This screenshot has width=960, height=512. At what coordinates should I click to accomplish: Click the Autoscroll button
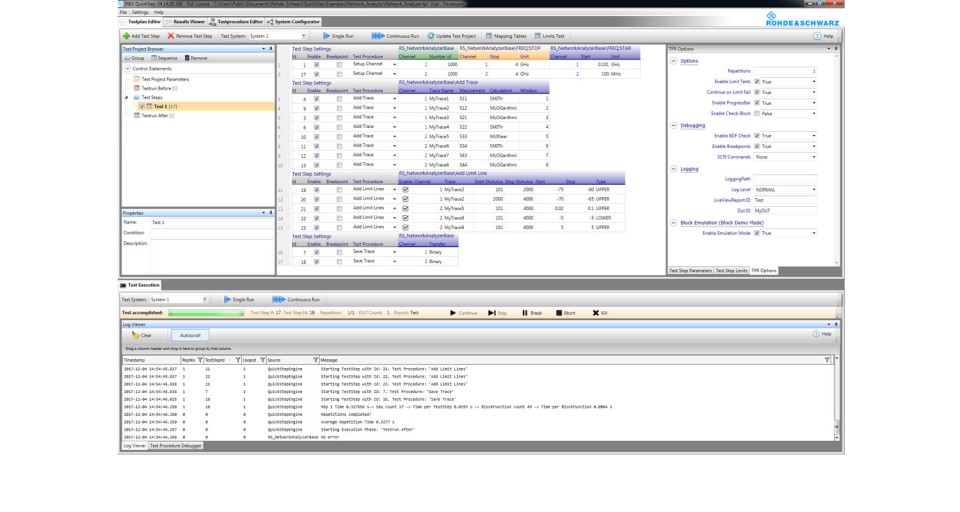pyautogui.click(x=190, y=335)
